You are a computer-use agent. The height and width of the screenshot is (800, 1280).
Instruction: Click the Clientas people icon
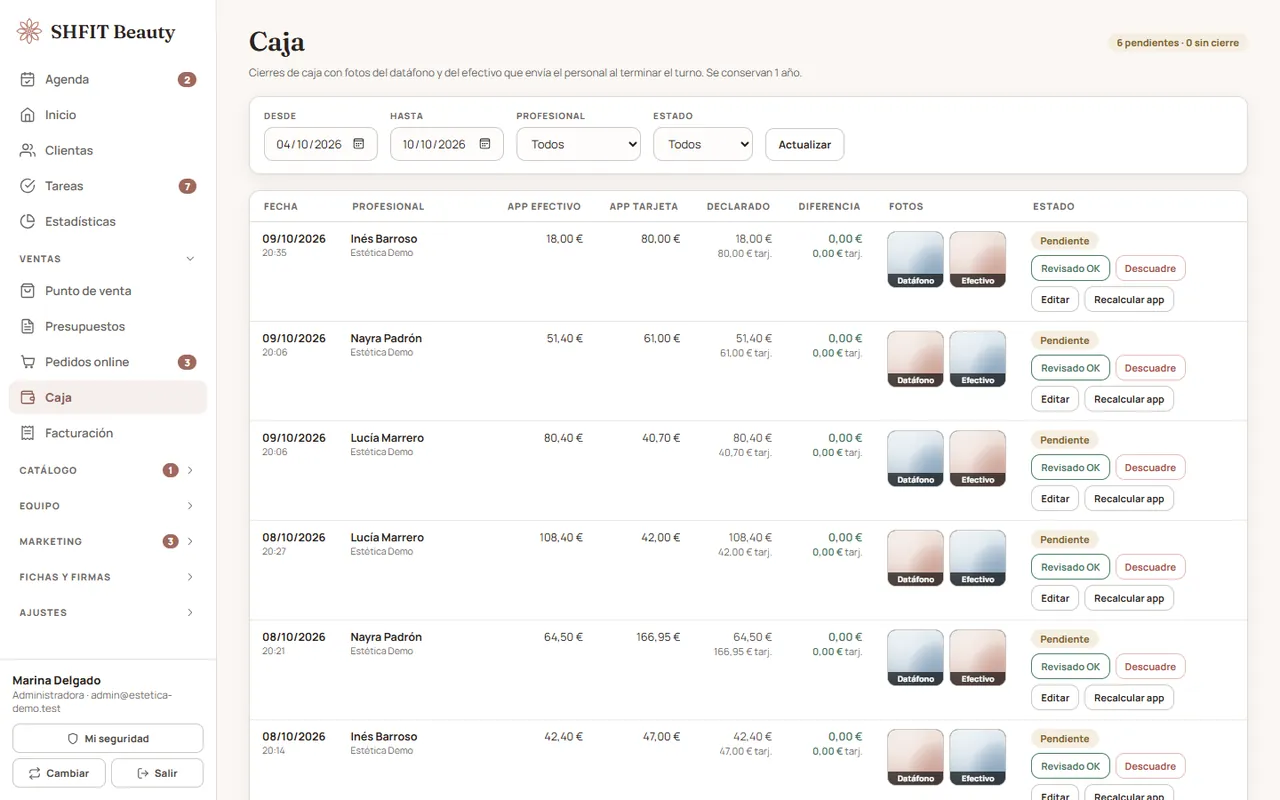click(x=28, y=150)
